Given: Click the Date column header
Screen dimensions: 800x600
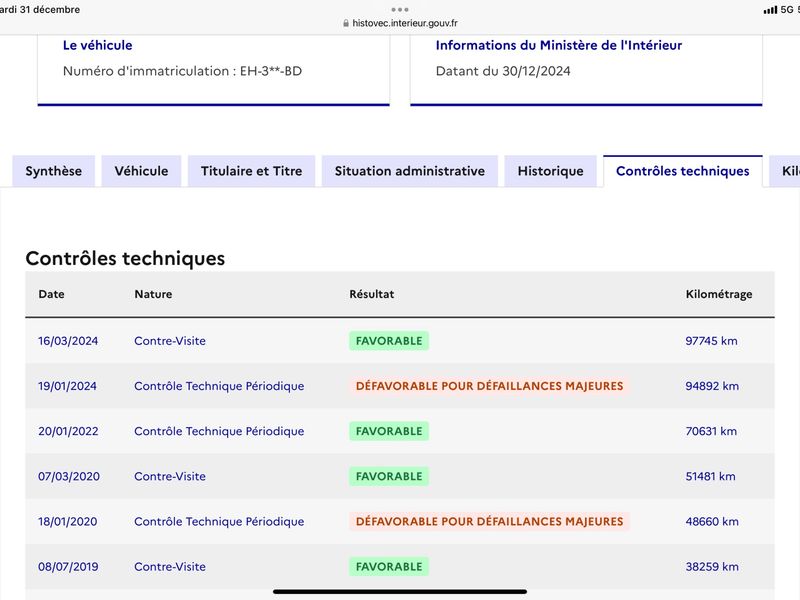Looking at the screenshot, I should point(52,294).
